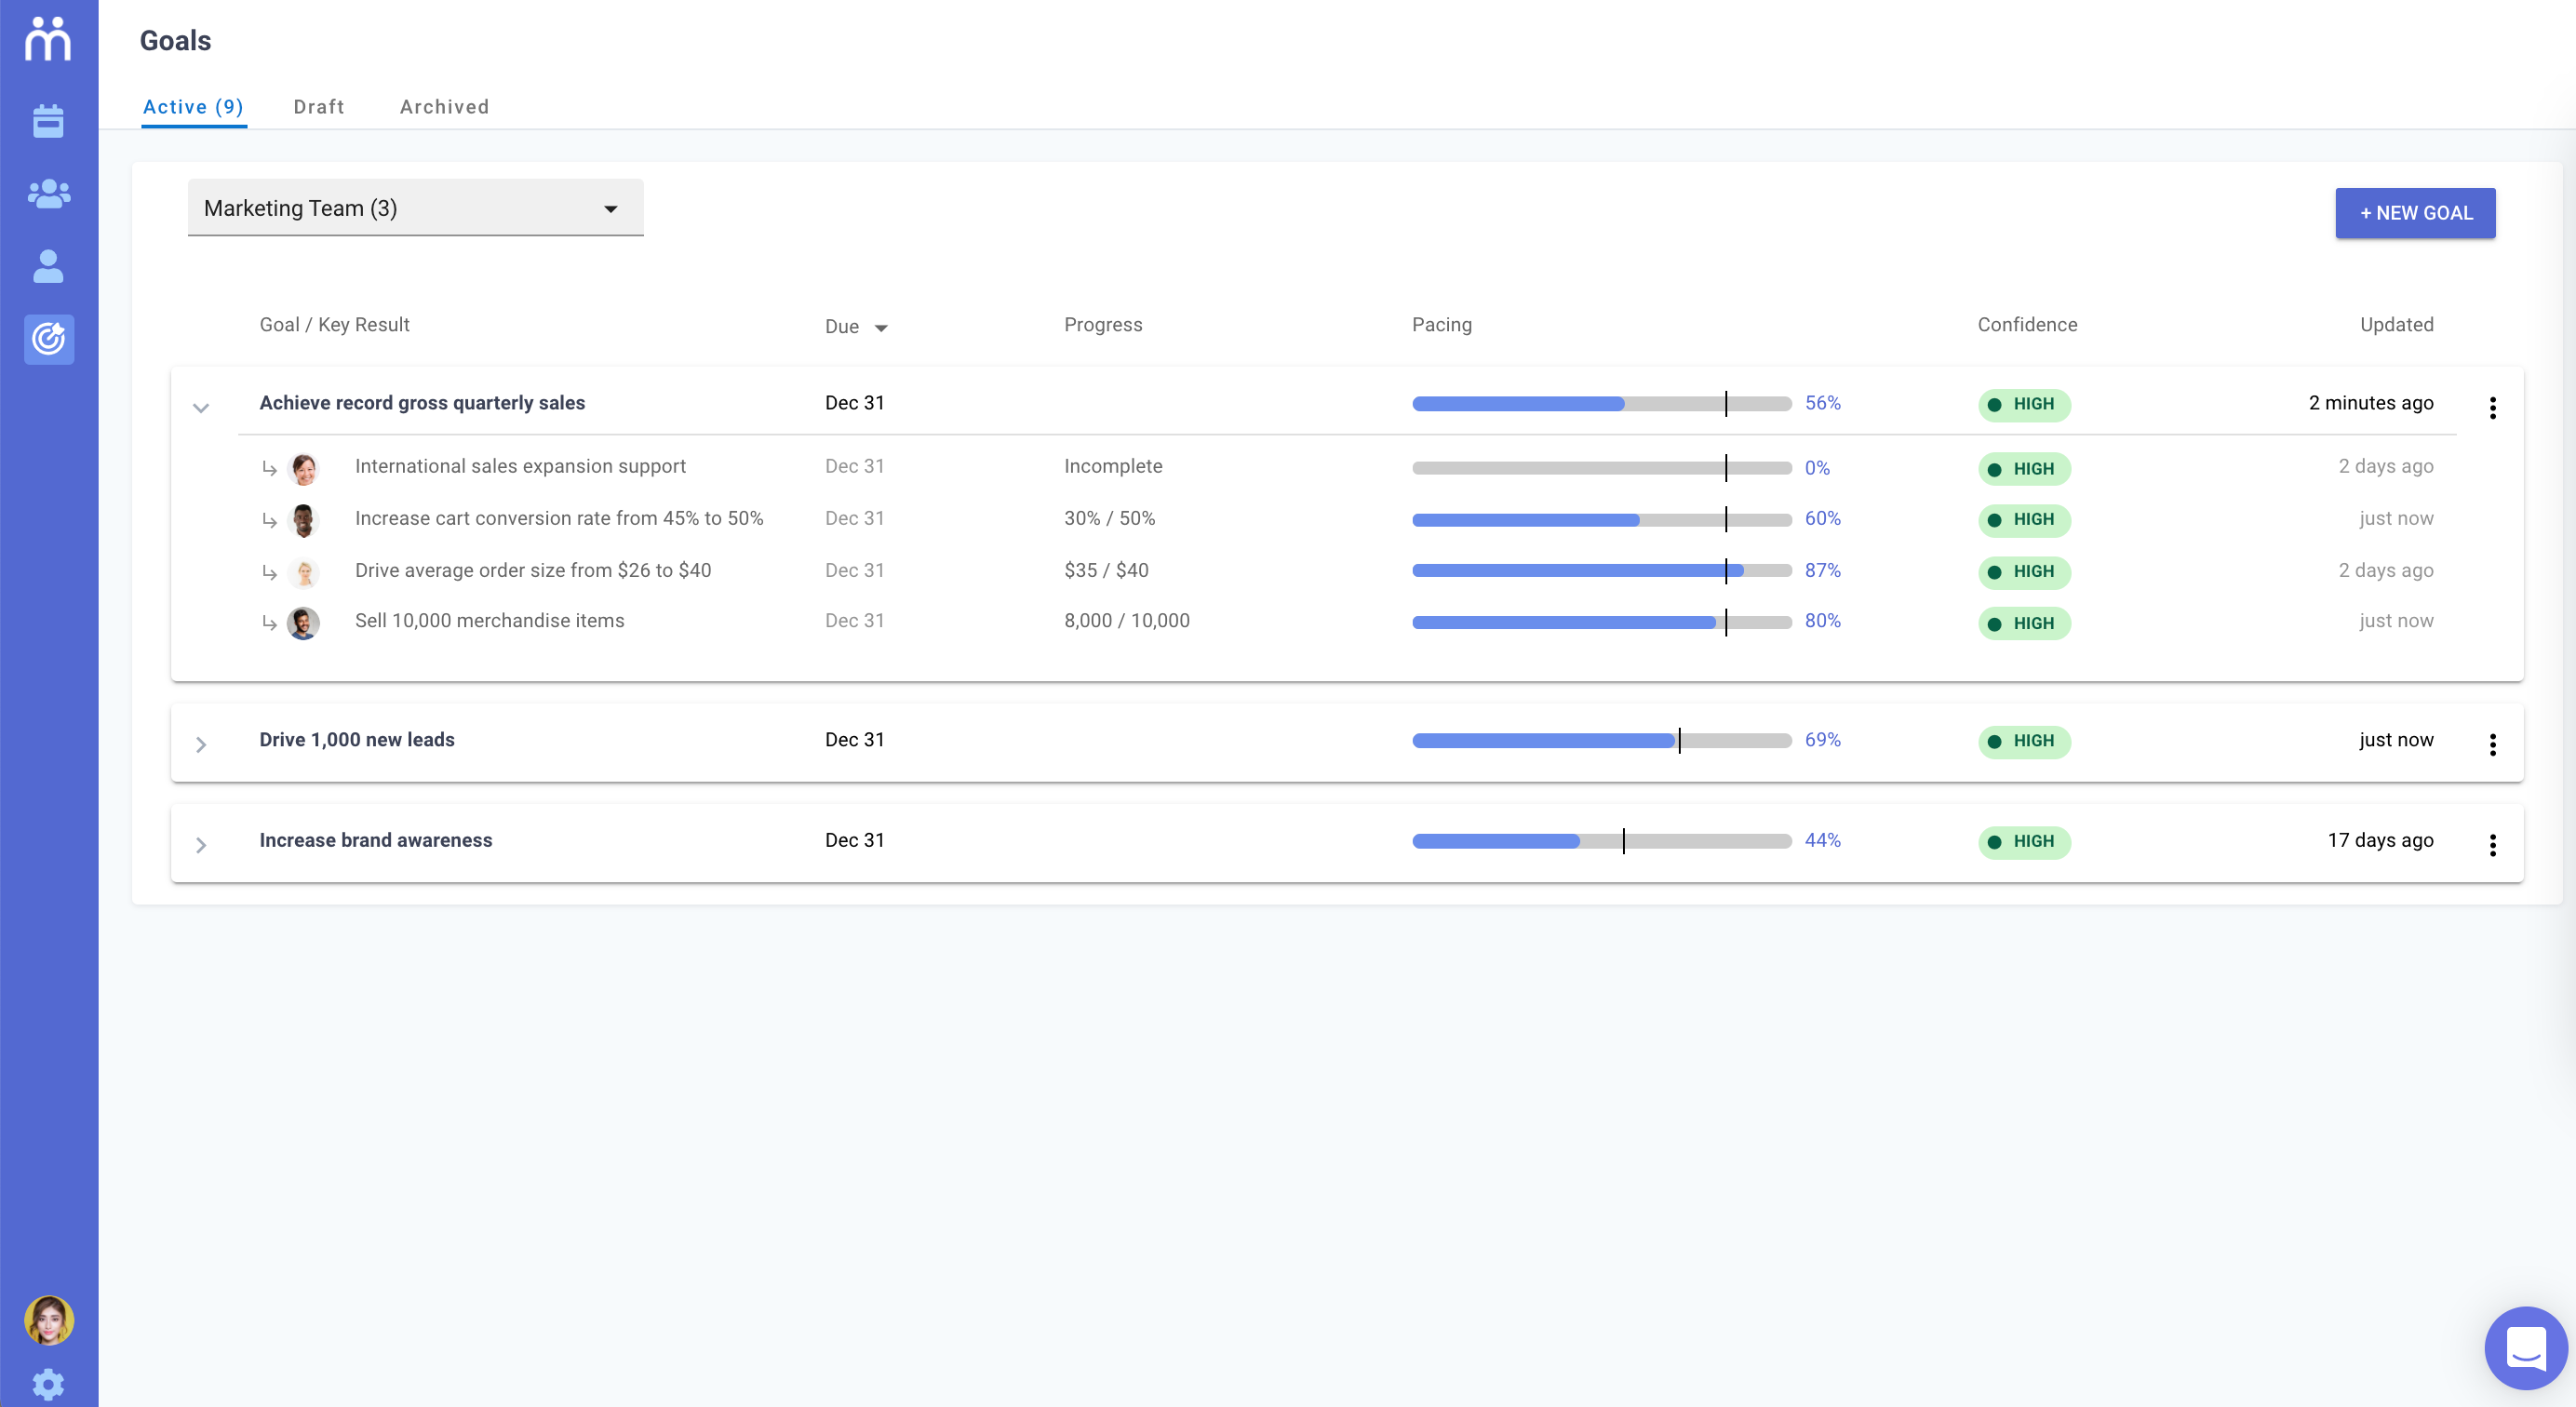Switch to the Draft tab
The width and height of the screenshot is (2576, 1407).
pyautogui.click(x=319, y=107)
